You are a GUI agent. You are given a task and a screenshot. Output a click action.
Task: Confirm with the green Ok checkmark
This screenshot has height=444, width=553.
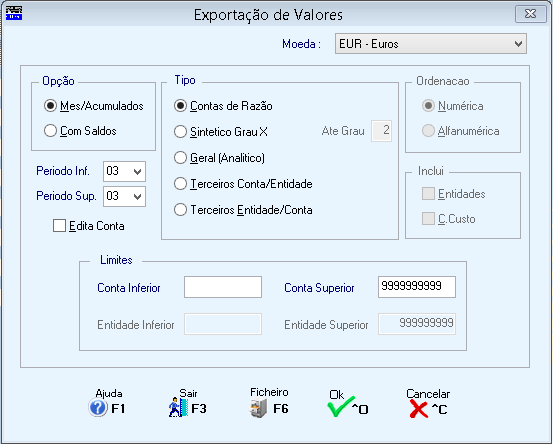pyautogui.click(x=340, y=406)
